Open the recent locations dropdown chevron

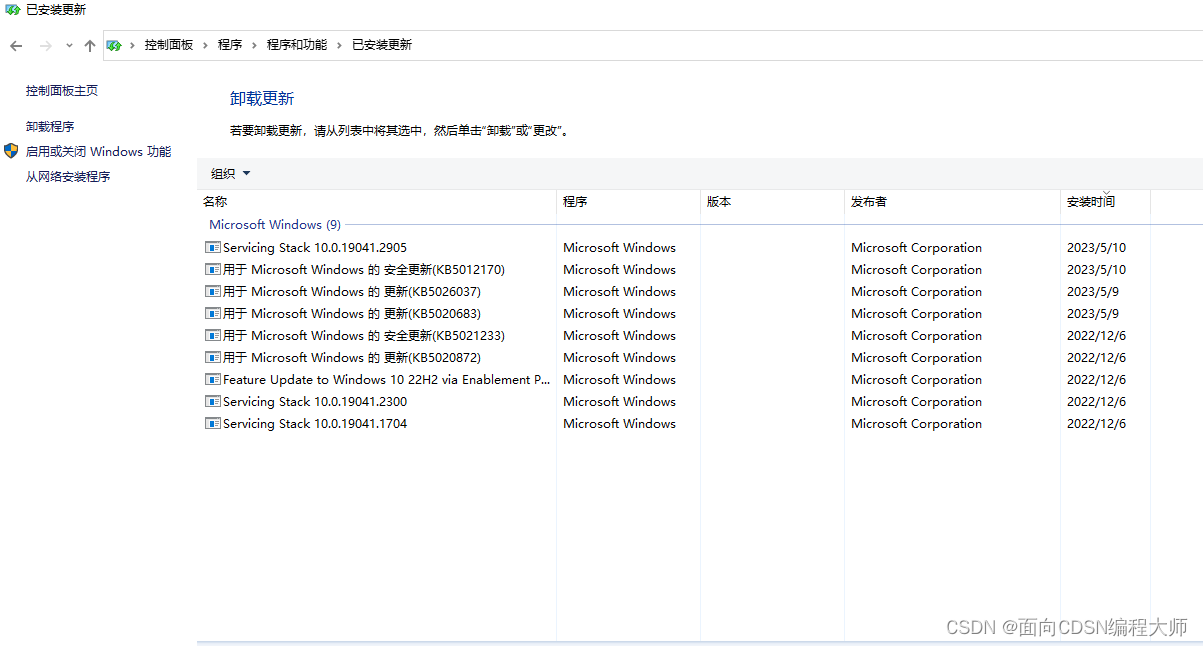(69, 46)
